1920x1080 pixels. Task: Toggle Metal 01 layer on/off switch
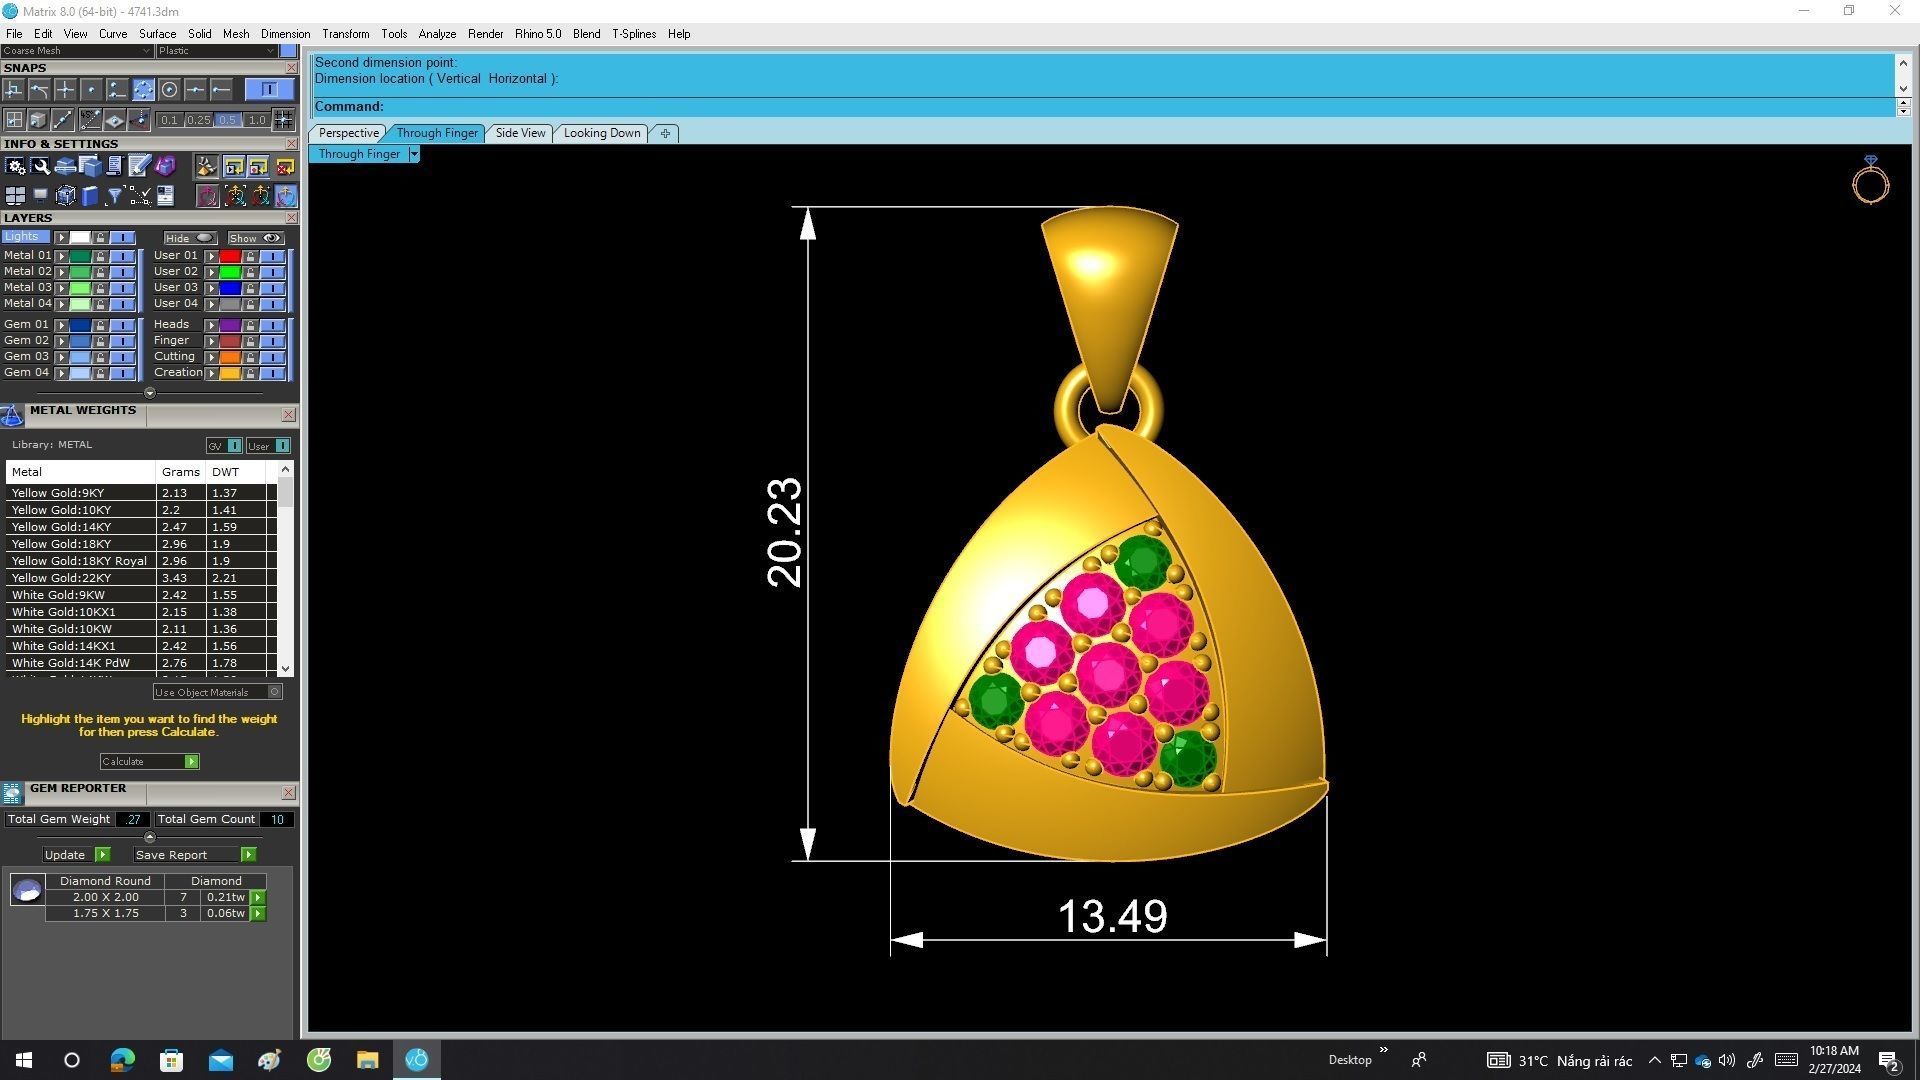(x=122, y=256)
